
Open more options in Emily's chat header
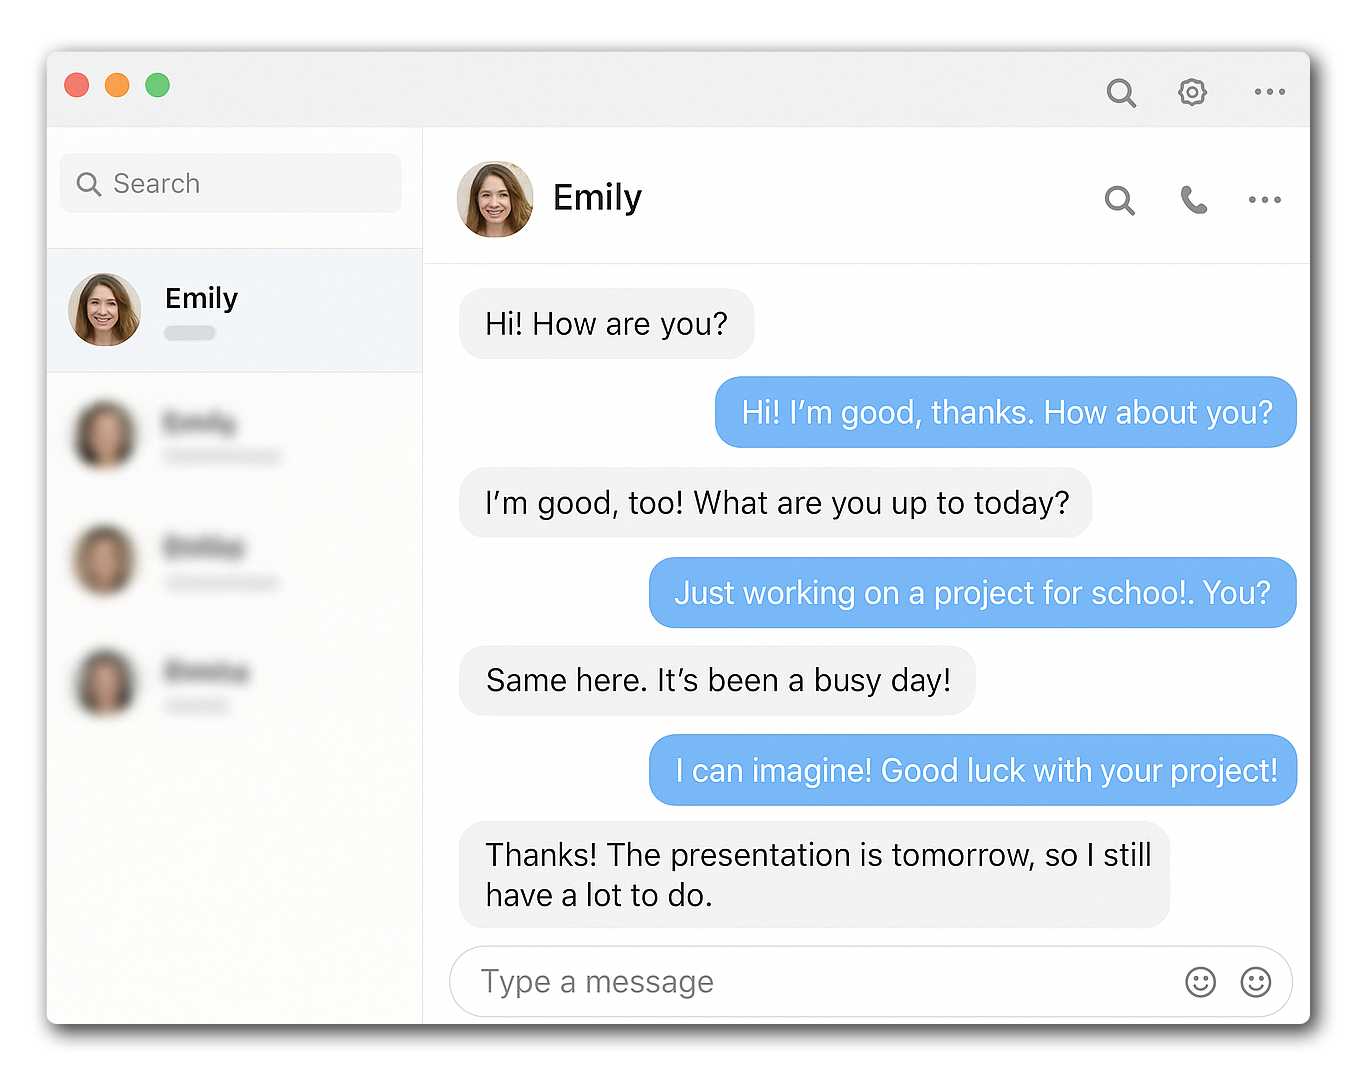tap(1264, 200)
